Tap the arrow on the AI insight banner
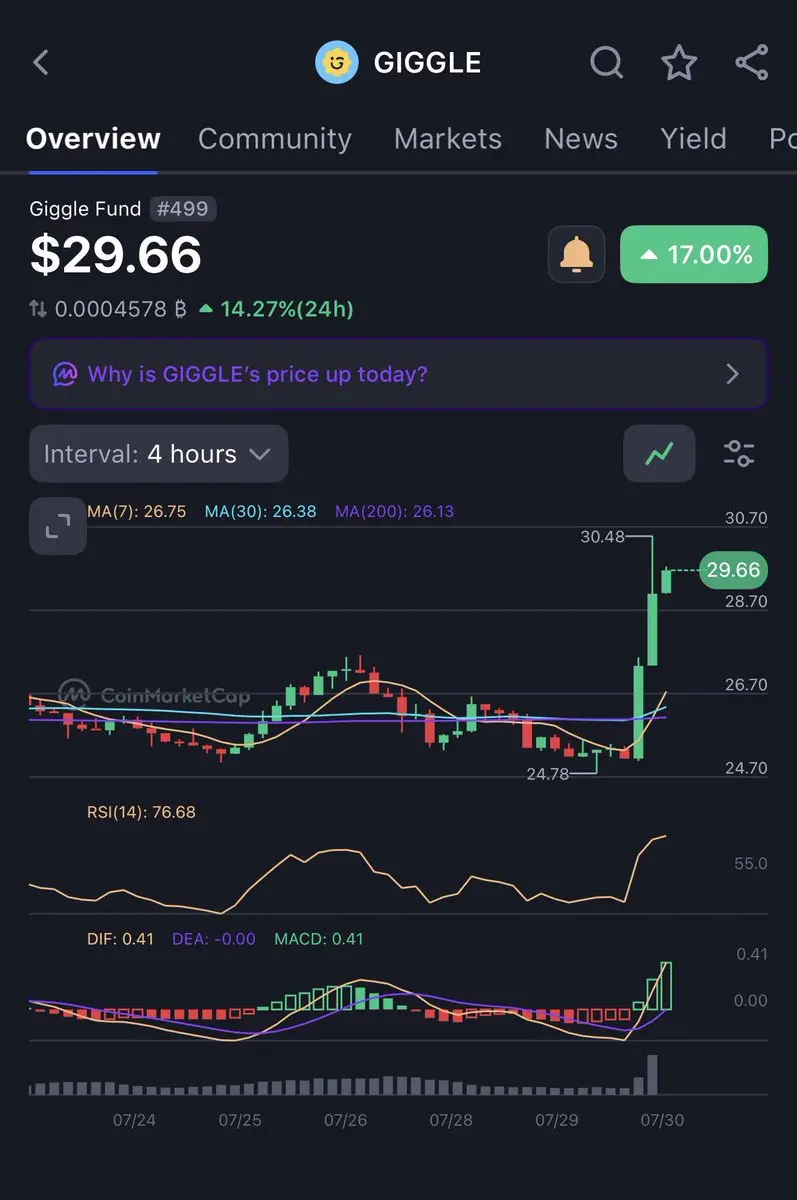The height and width of the screenshot is (1200, 797). tap(733, 374)
